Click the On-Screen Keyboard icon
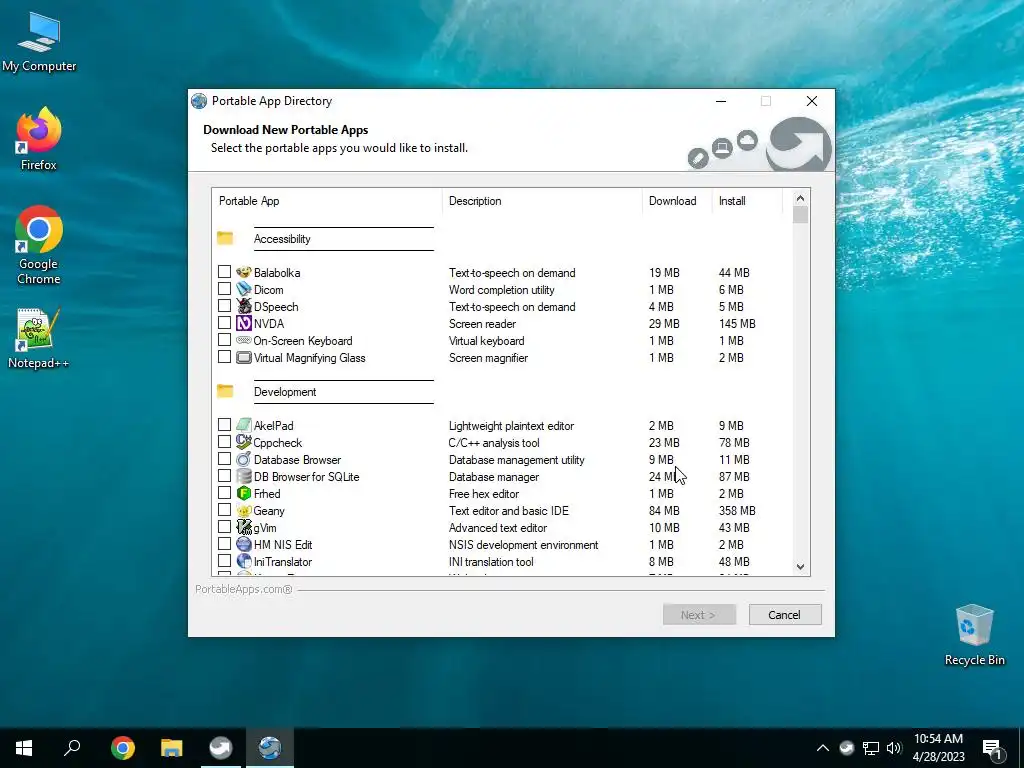The image size is (1024, 768). (x=244, y=340)
